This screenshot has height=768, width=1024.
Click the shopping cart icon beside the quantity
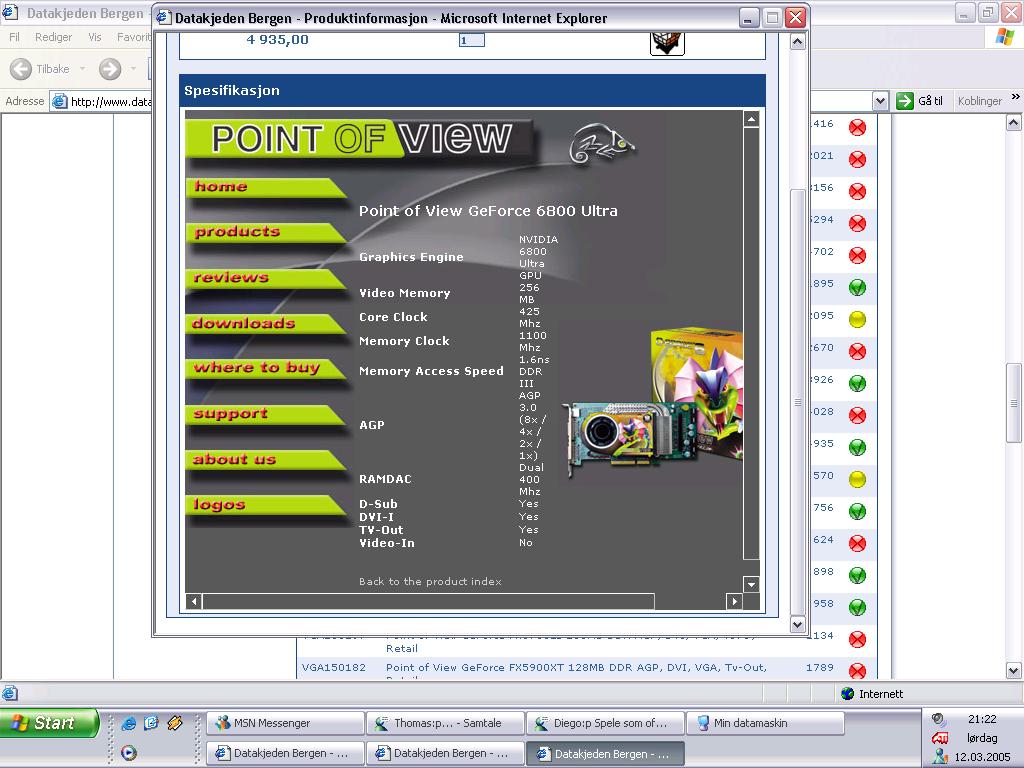pyautogui.click(x=667, y=41)
